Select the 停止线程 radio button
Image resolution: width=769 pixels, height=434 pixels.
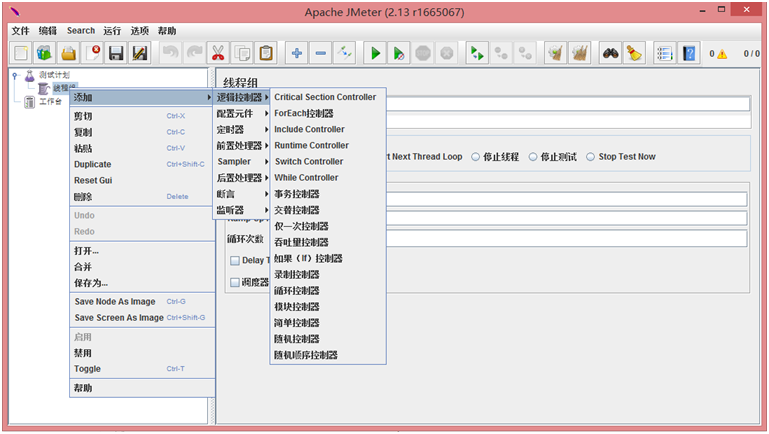(x=475, y=156)
